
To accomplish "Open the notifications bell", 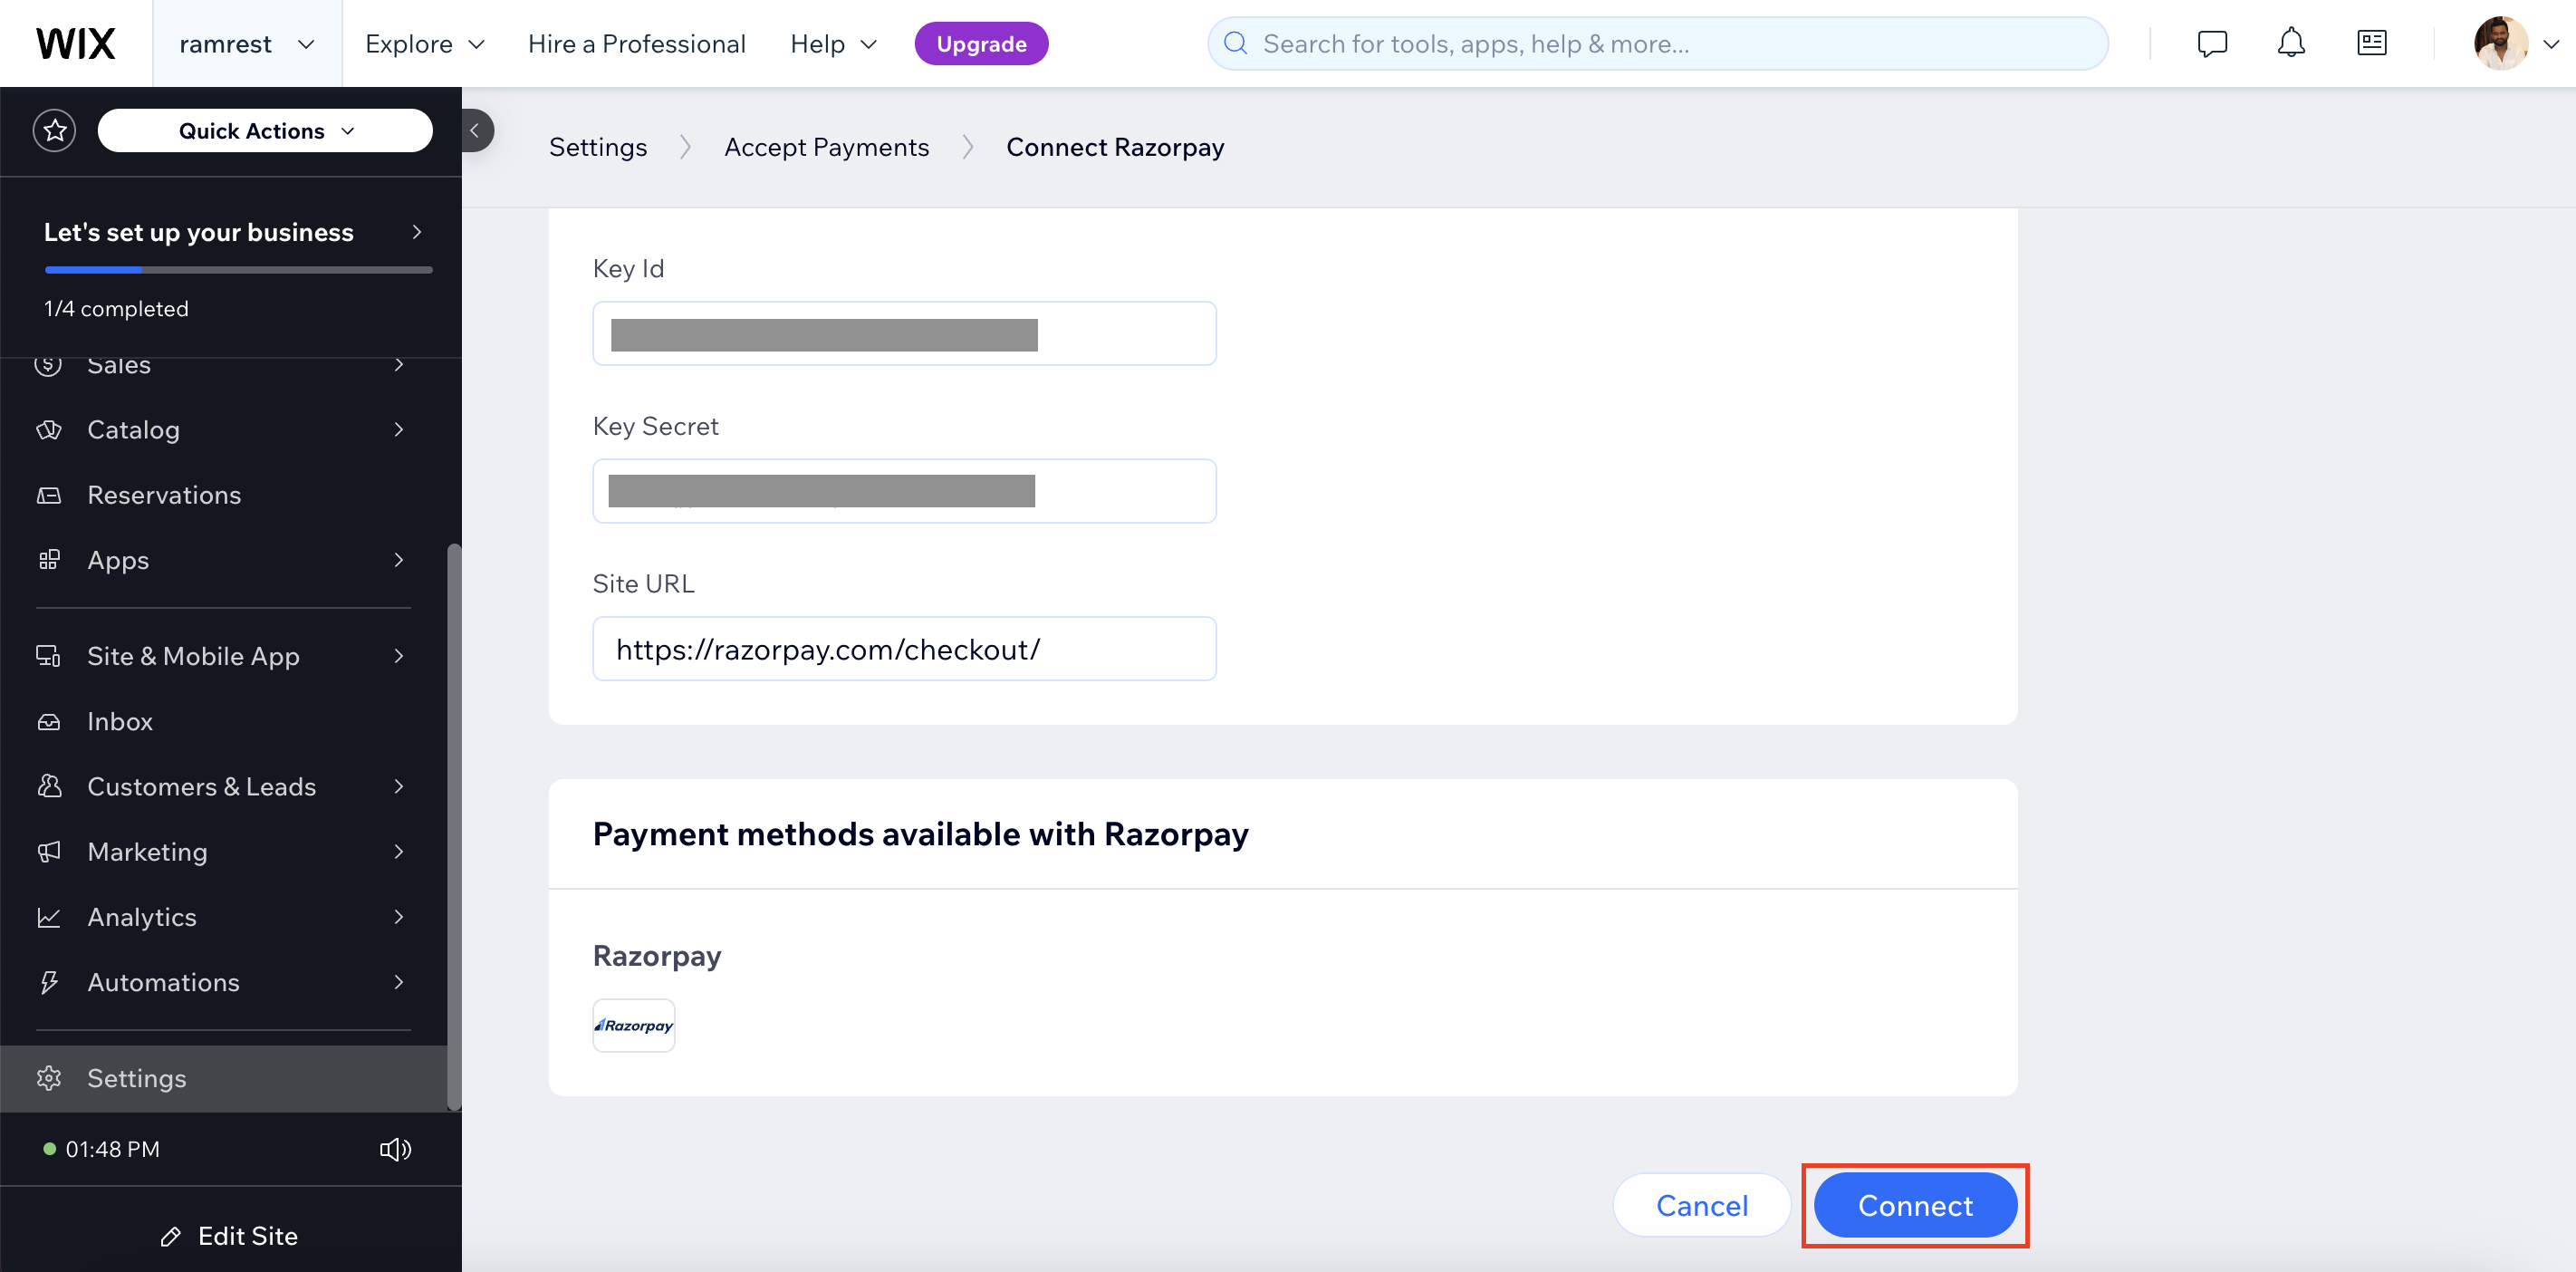I will point(2291,43).
